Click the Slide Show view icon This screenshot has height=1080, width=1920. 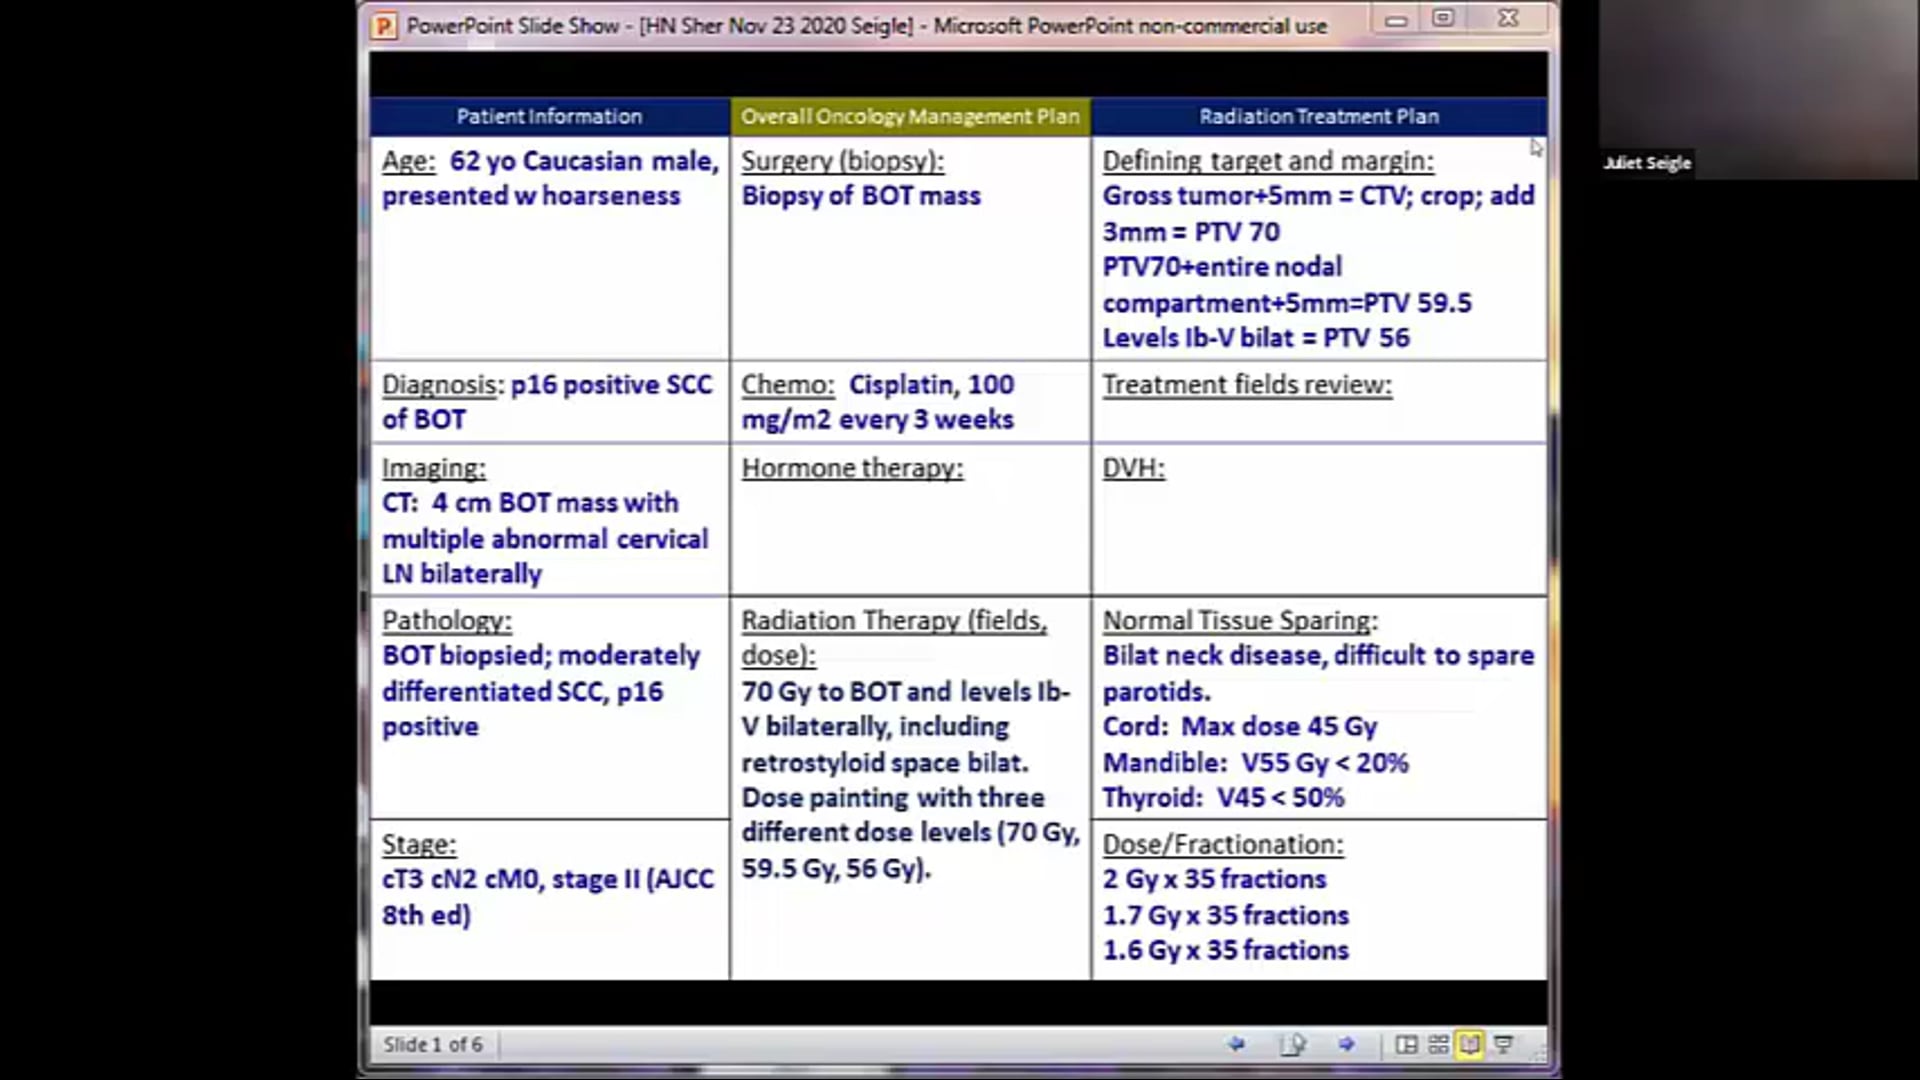pos(1503,1044)
